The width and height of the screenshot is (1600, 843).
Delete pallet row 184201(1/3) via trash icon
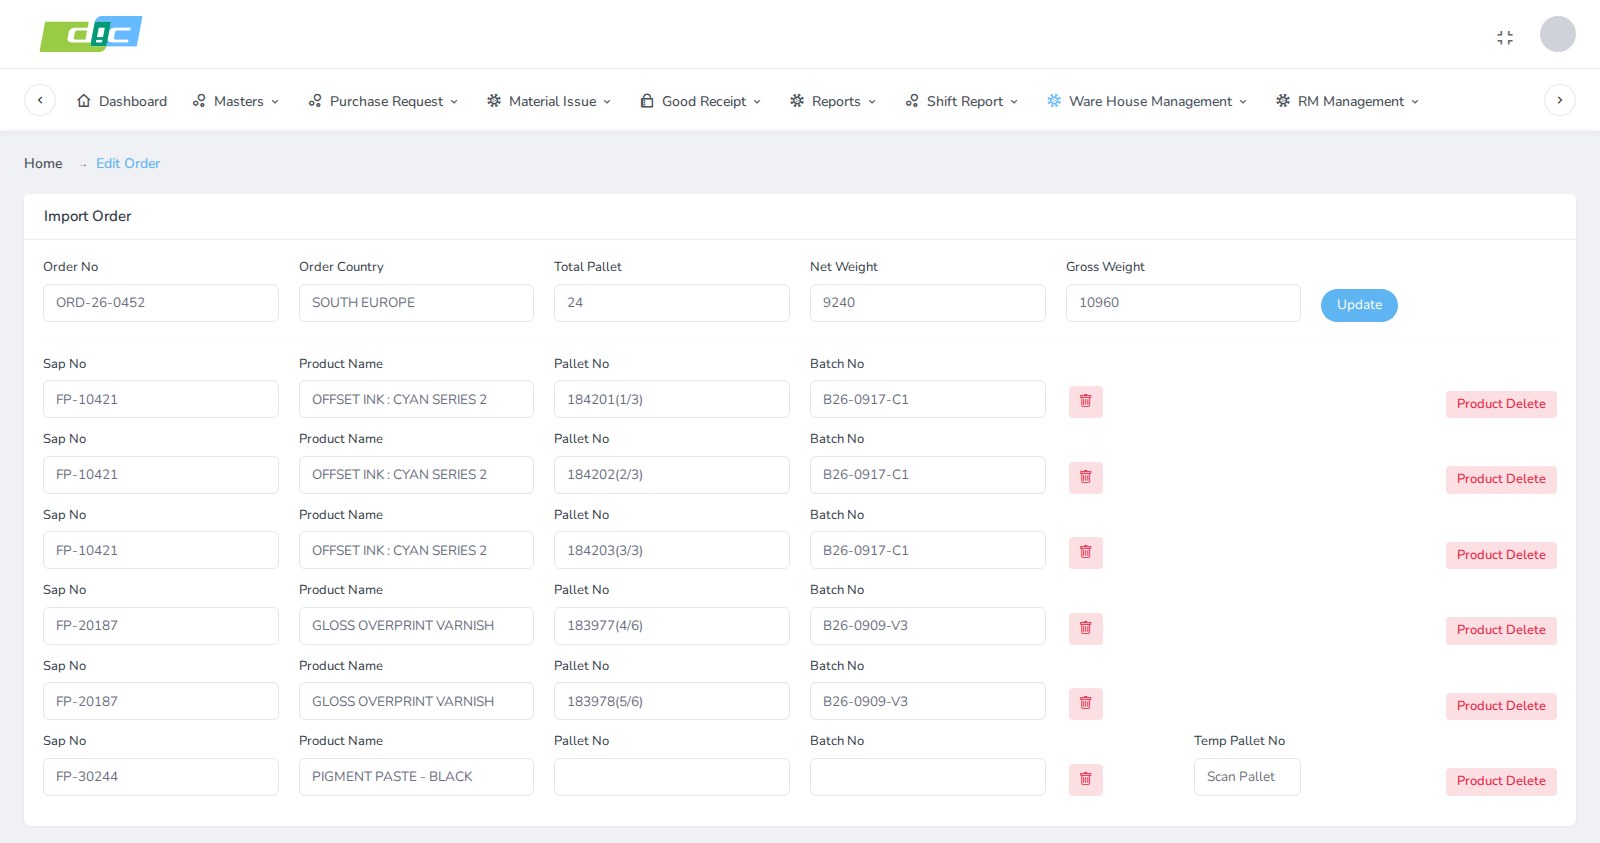[1085, 401]
